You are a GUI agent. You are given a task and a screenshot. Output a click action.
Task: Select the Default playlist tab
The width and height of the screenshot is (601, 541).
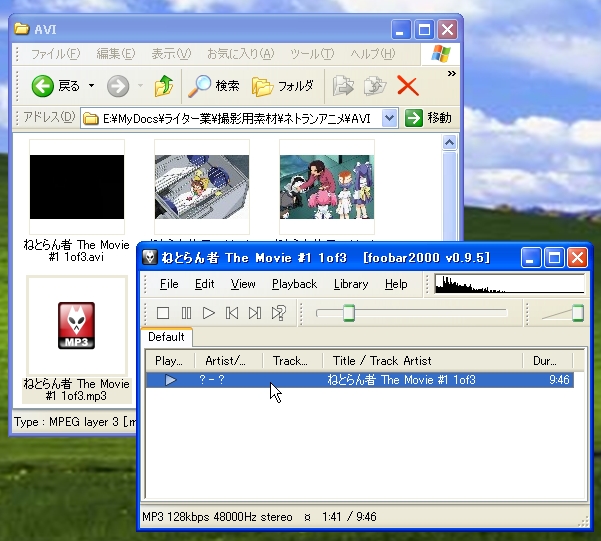click(x=166, y=337)
